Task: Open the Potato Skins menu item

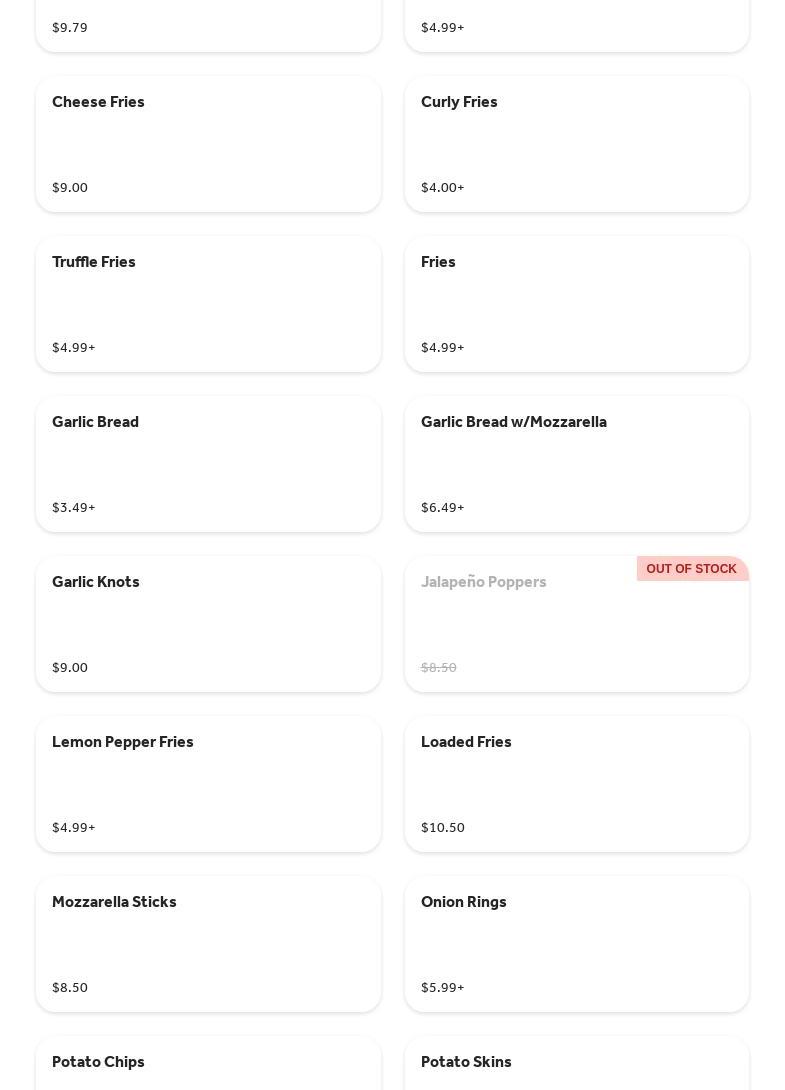Action: point(576,1064)
